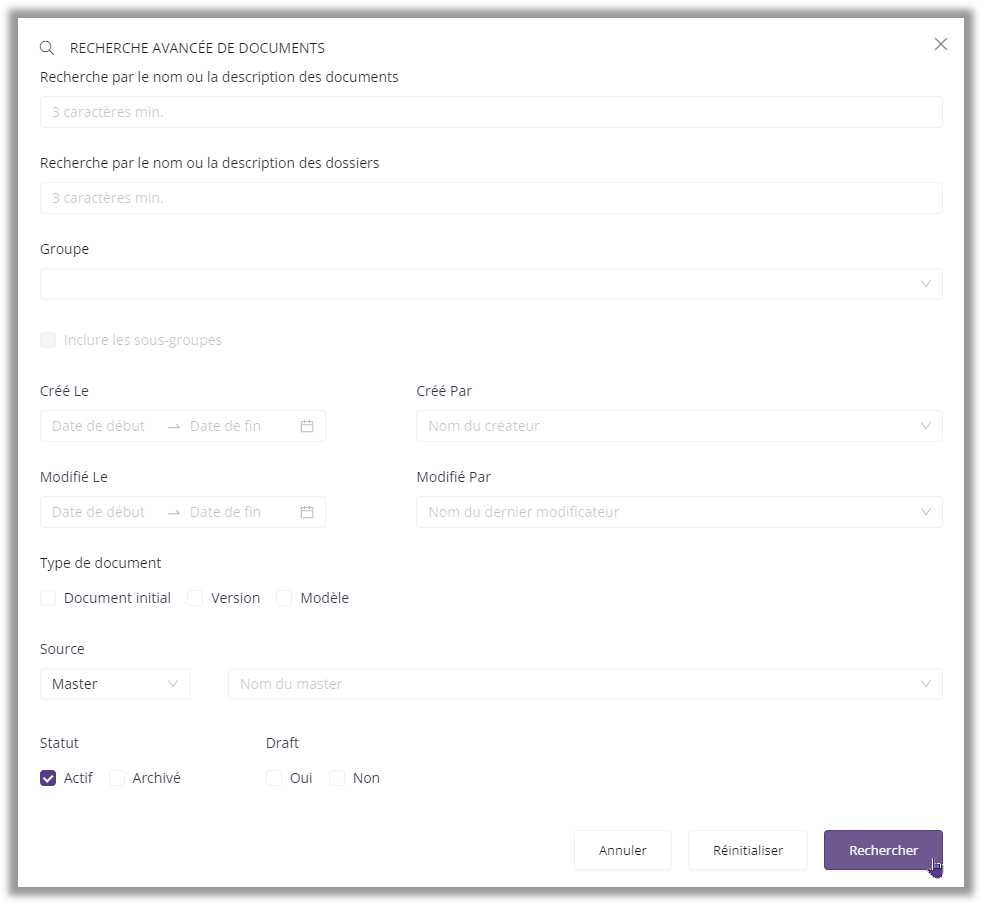Click the X to close the search dialog
Viewport: 982px width, 905px height.
940,44
